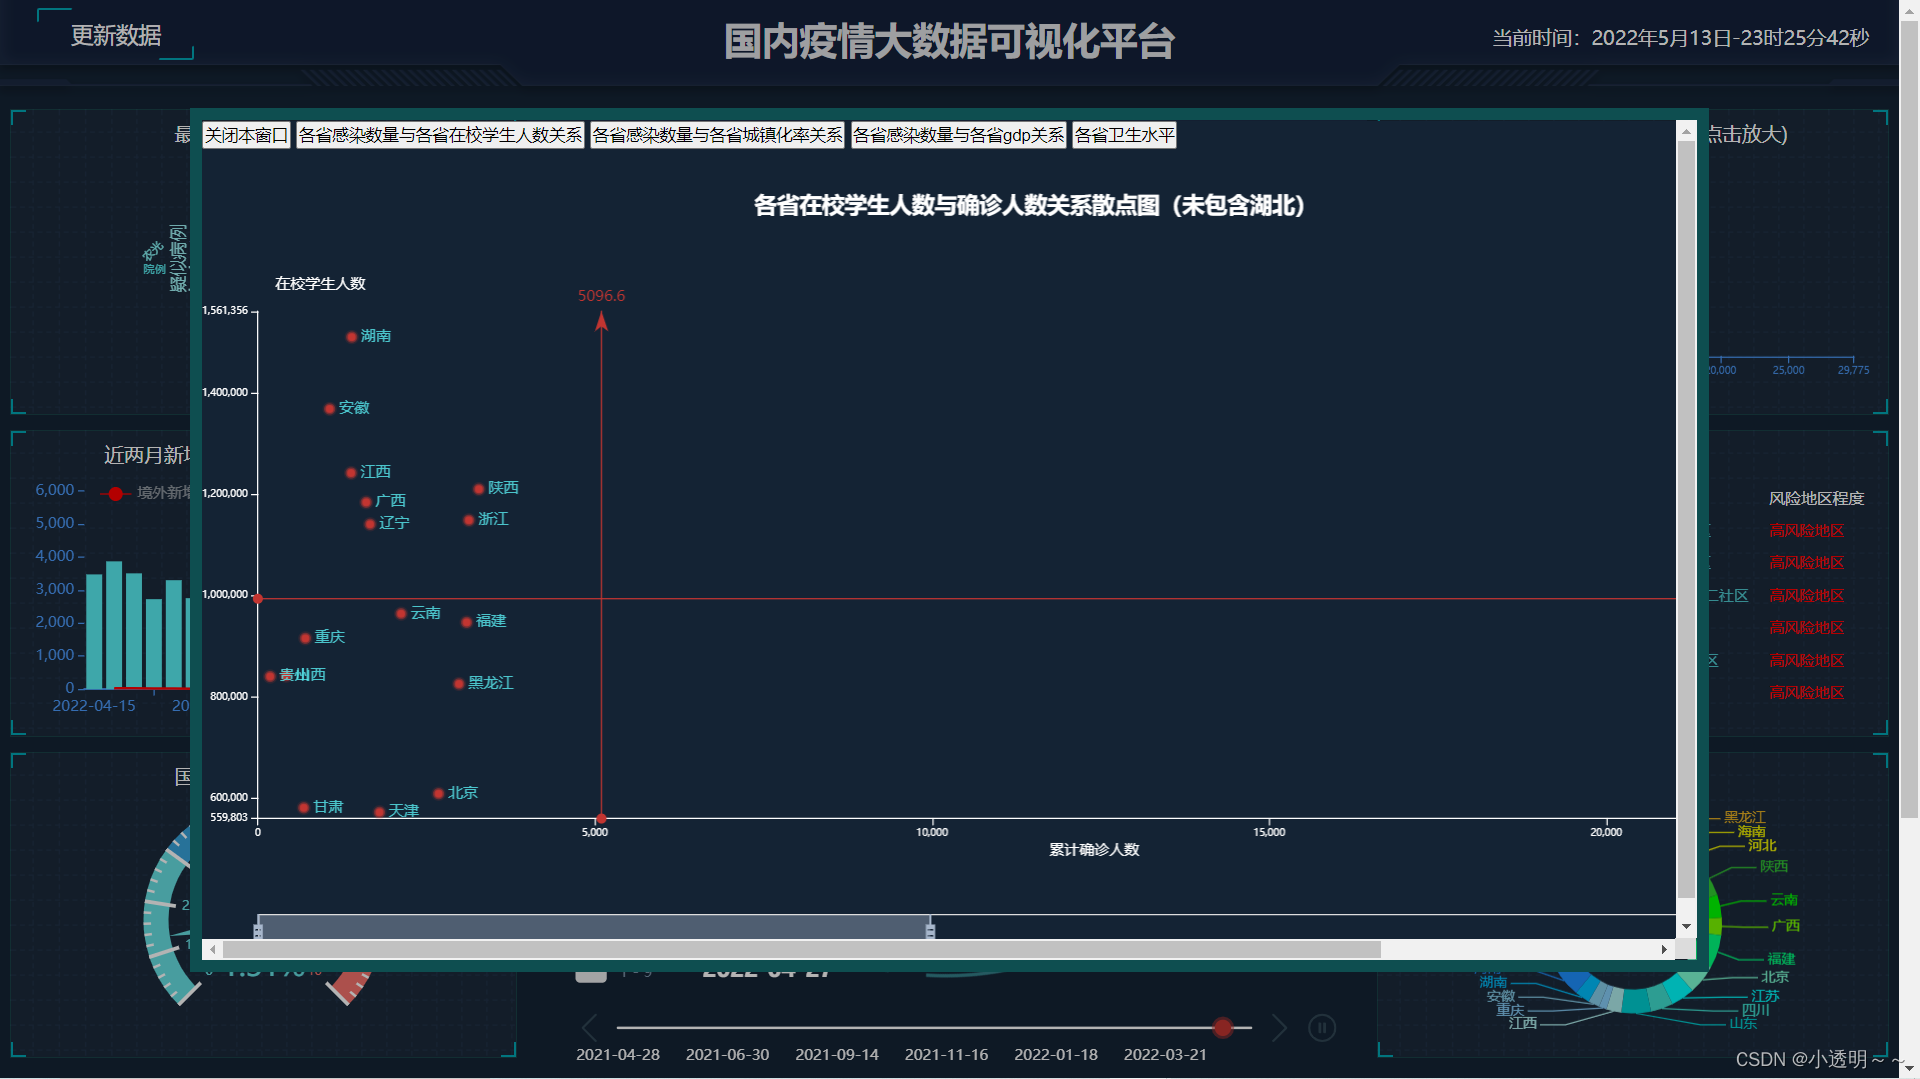Toggle the 境外新增 legend marker
The width and height of the screenshot is (1920, 1079).
click(x=116, y=494)
